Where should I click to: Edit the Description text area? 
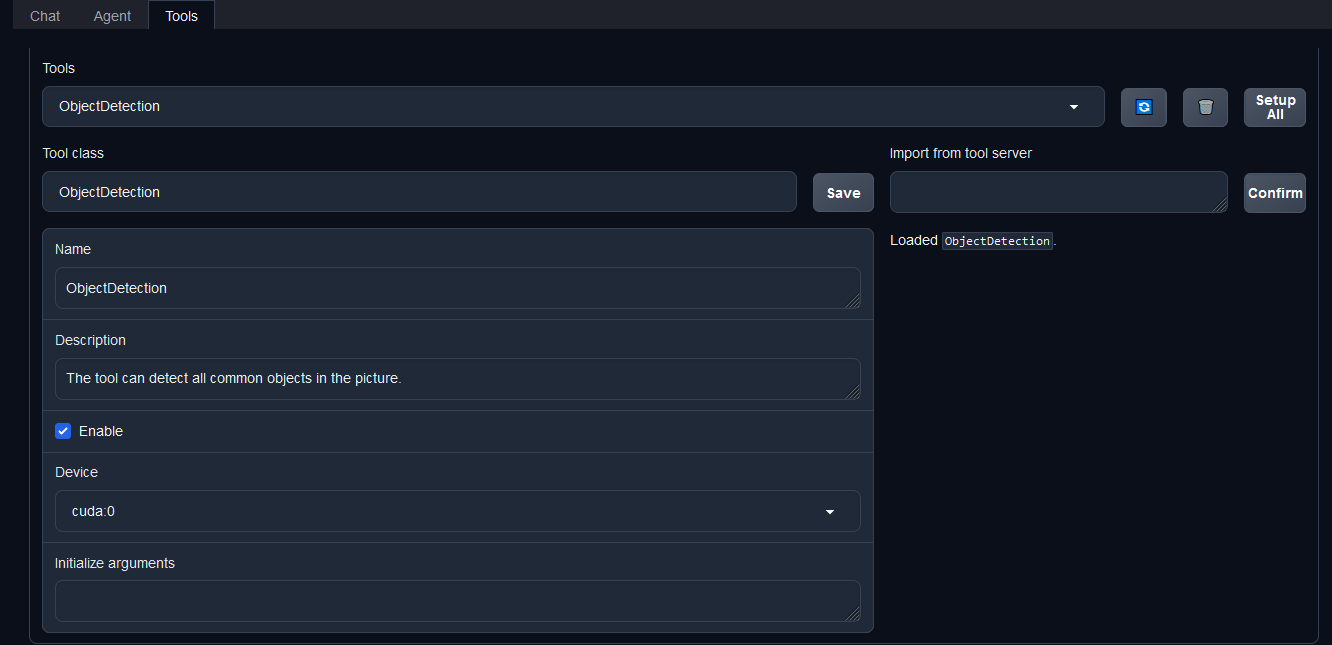[x=457, y=378]
